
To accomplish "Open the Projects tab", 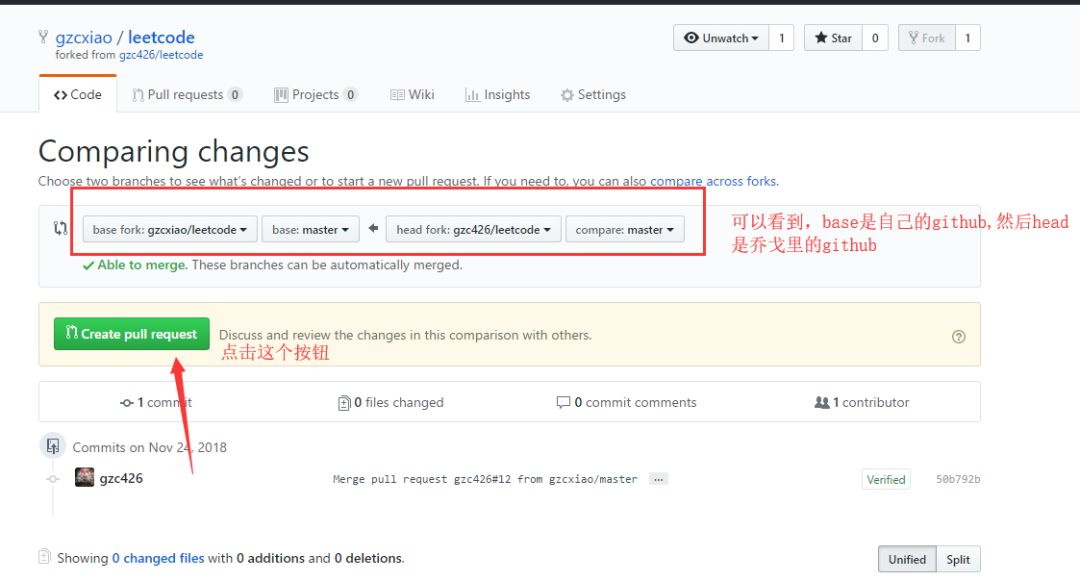I will 315,94.
